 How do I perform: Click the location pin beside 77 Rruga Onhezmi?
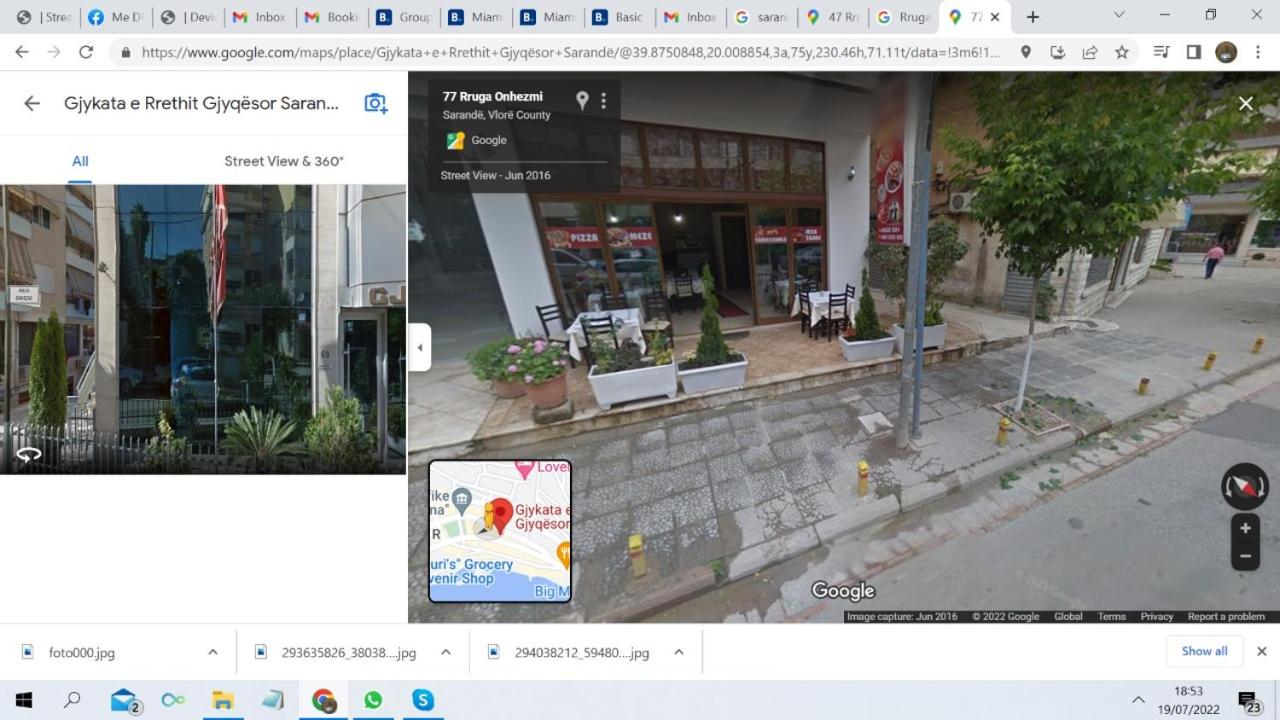point(582,100)
